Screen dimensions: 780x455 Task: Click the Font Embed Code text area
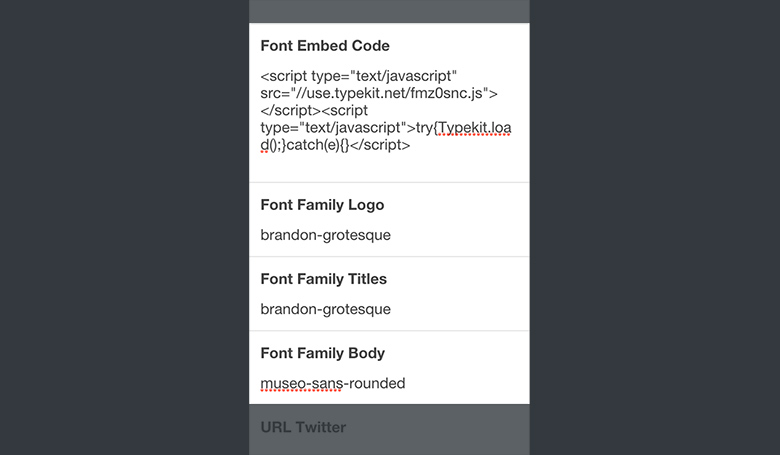click(386, 110)
